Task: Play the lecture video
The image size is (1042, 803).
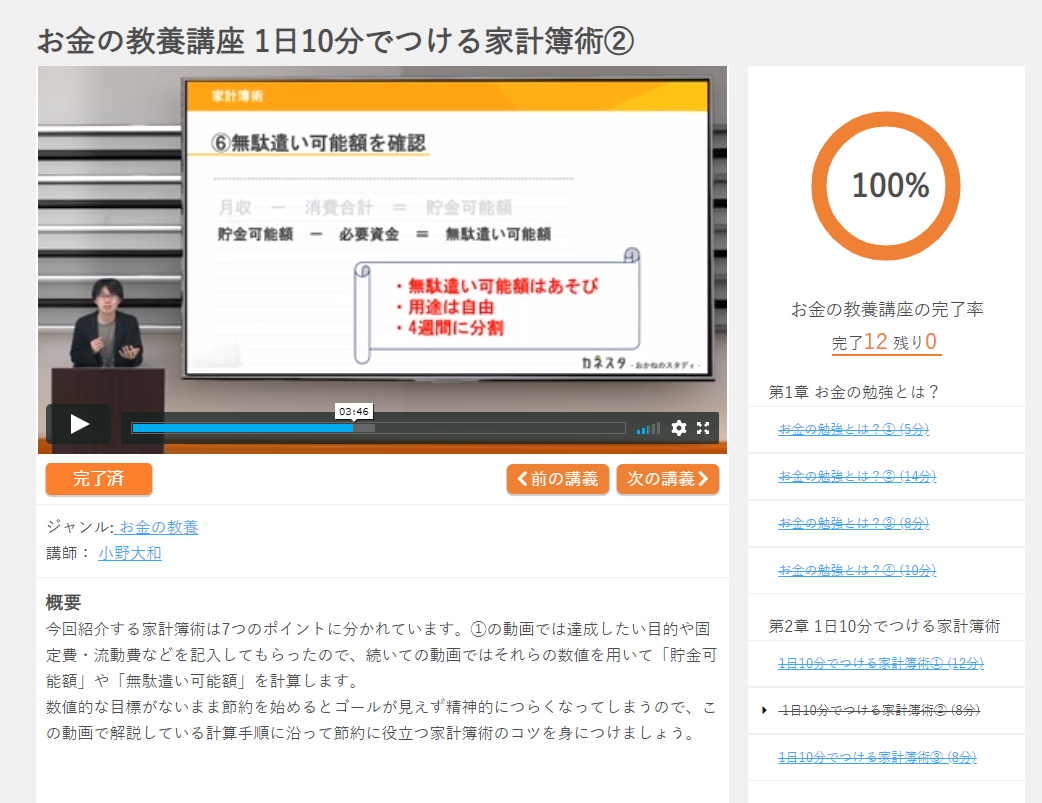Action: coord(79,424)
